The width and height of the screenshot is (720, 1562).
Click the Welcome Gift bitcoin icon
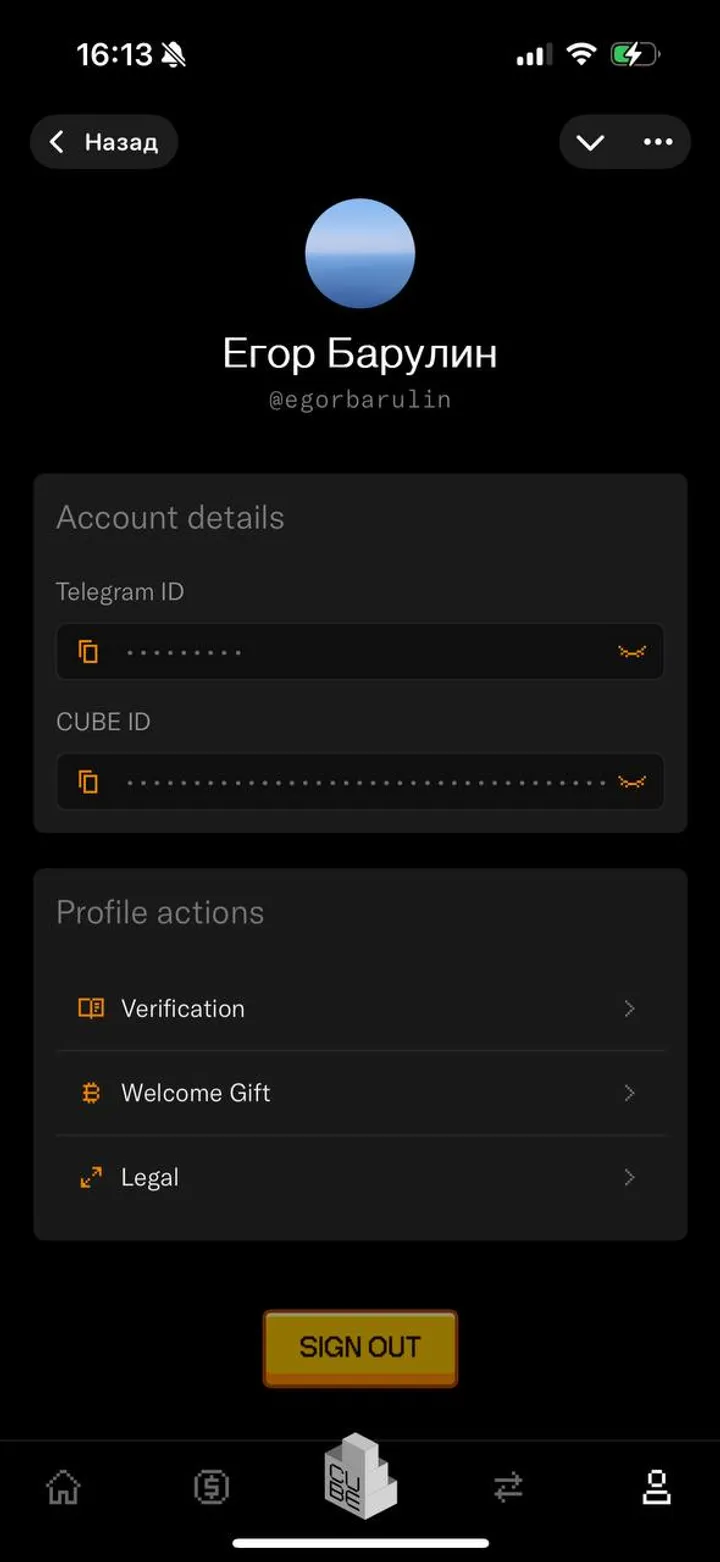[91, 1093]
